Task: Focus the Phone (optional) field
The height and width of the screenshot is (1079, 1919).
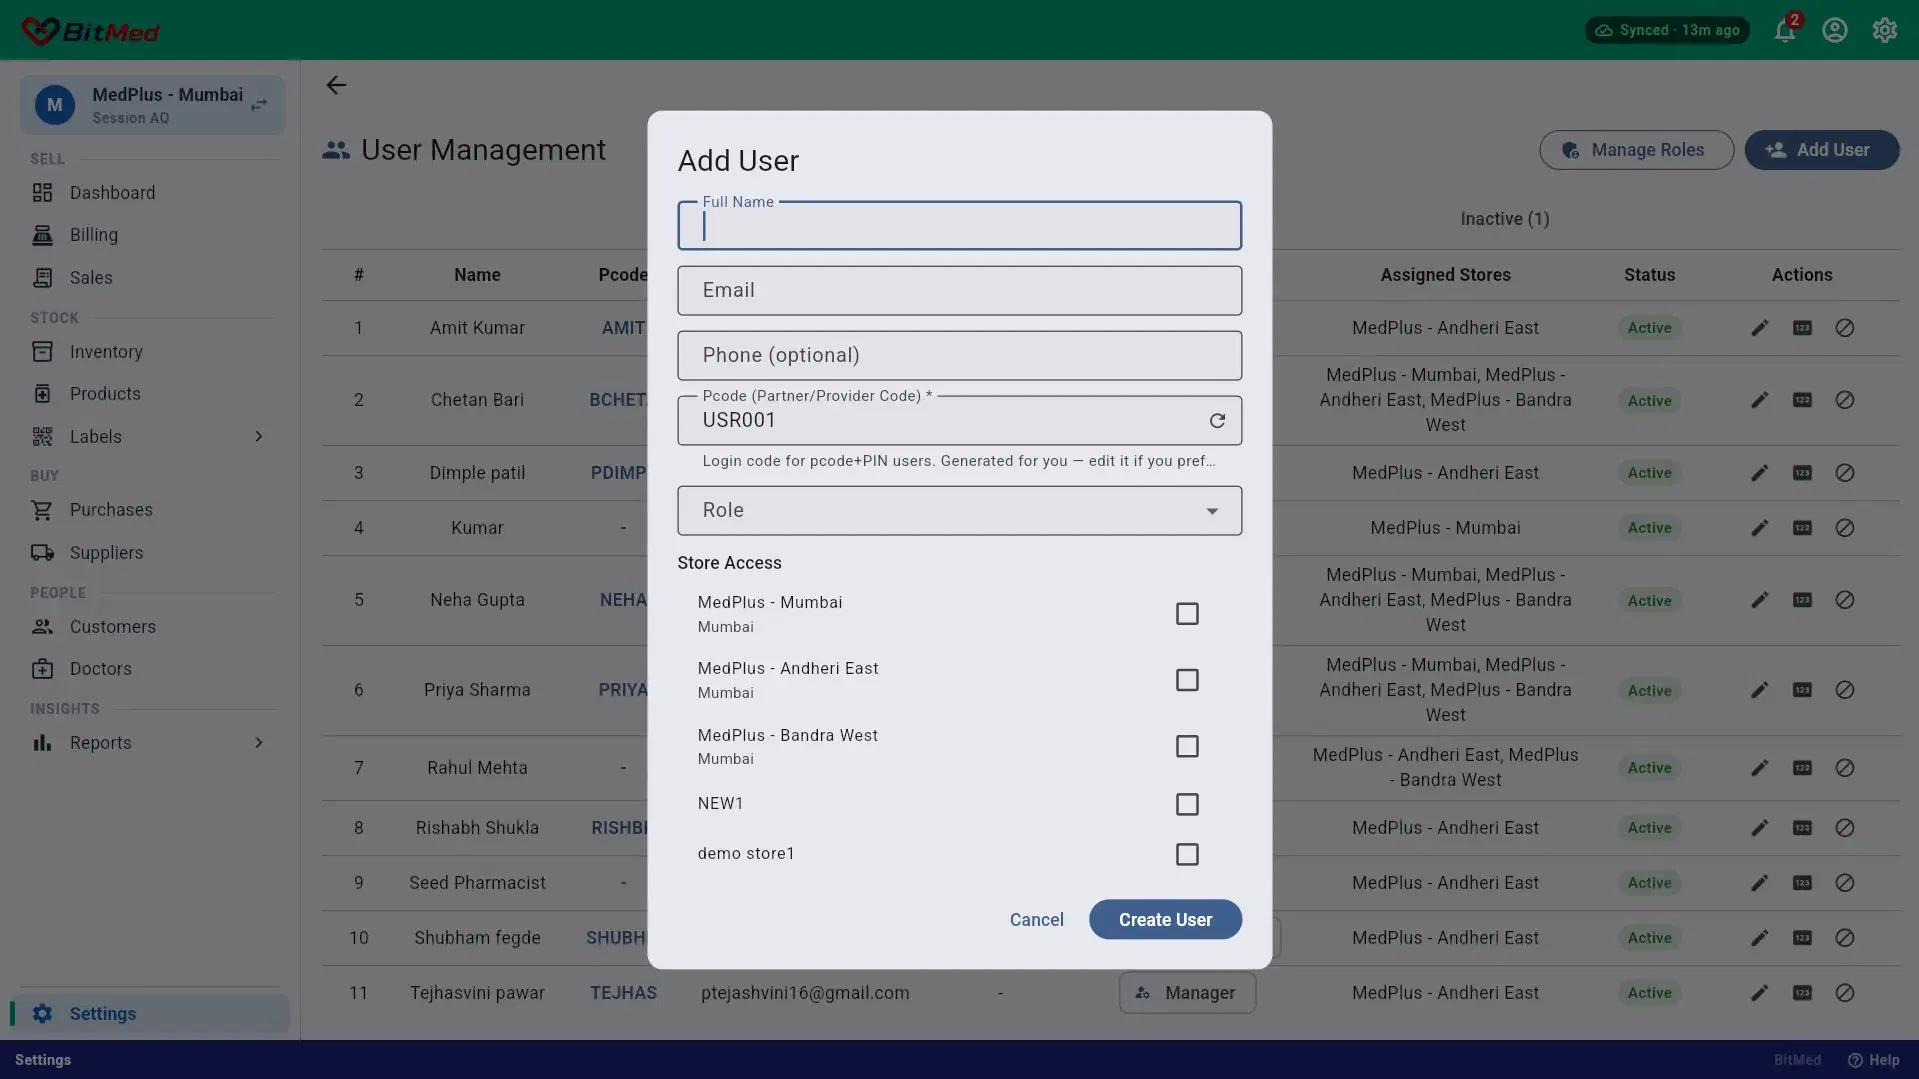Action: pyautogui.click(x=959, y=356)
